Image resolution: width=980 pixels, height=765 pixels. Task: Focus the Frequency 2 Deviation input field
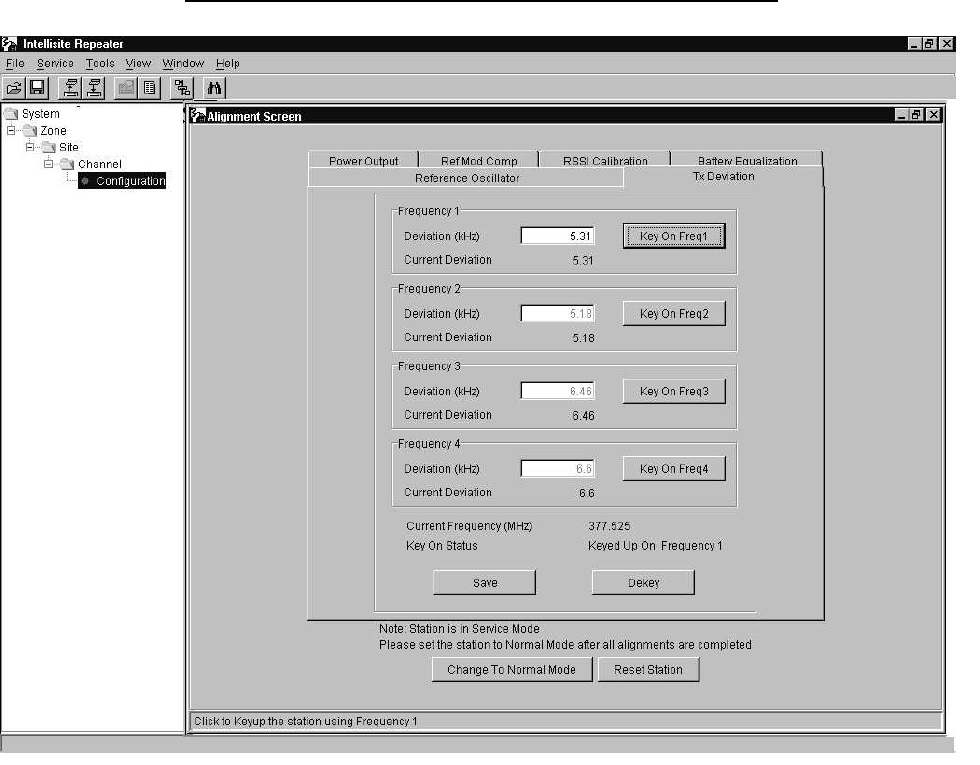coord(558,314)
